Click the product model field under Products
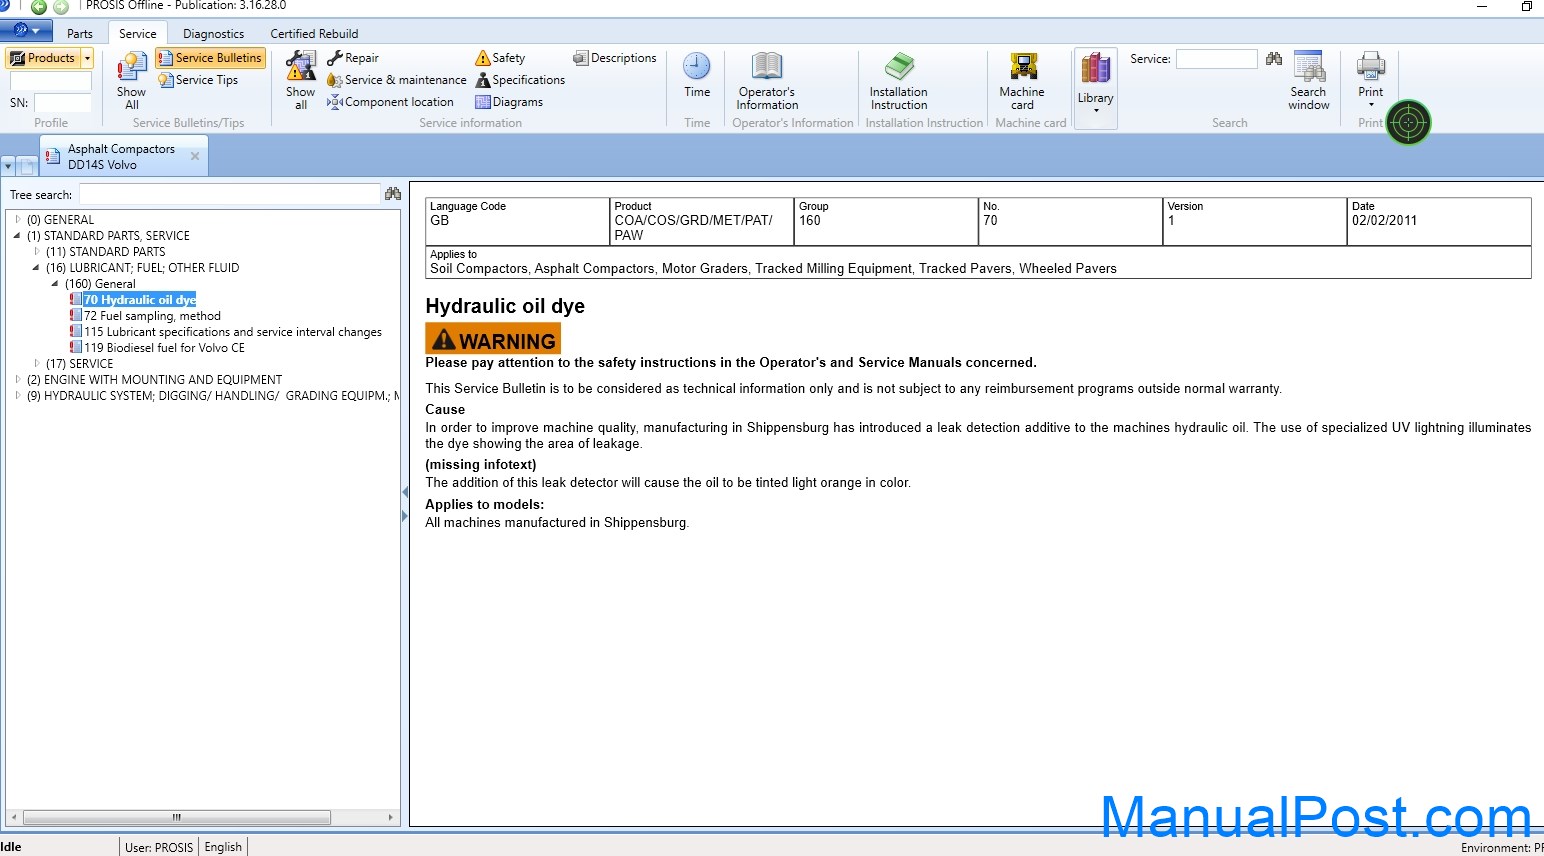Screen dimensions: 1544x856 tap(50, 81)
